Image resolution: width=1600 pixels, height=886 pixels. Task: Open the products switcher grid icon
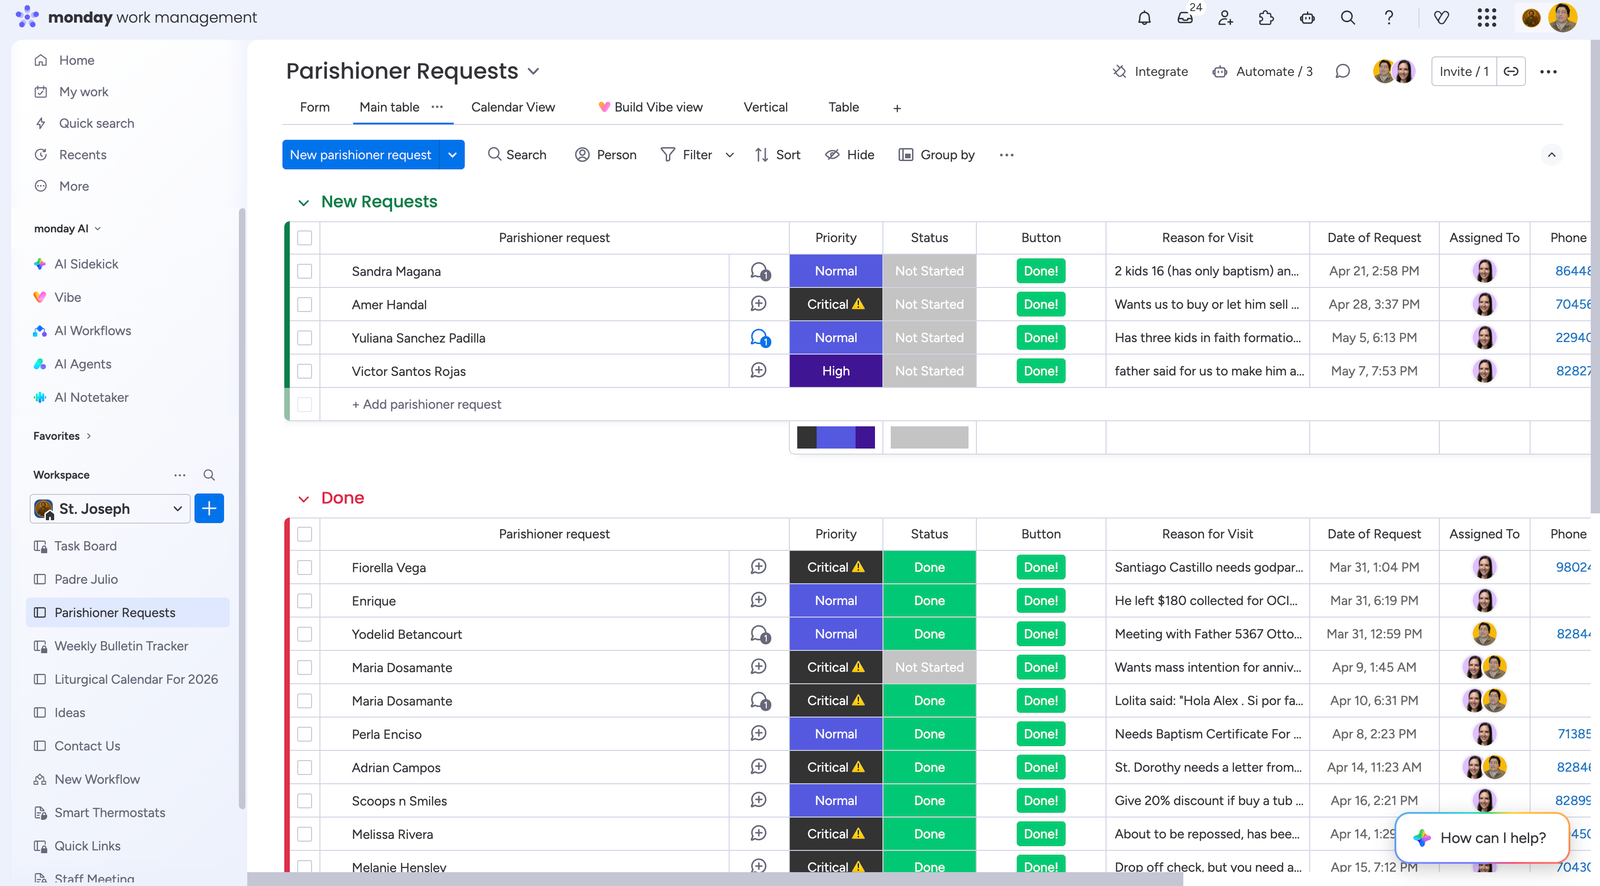coord(1487,18)
